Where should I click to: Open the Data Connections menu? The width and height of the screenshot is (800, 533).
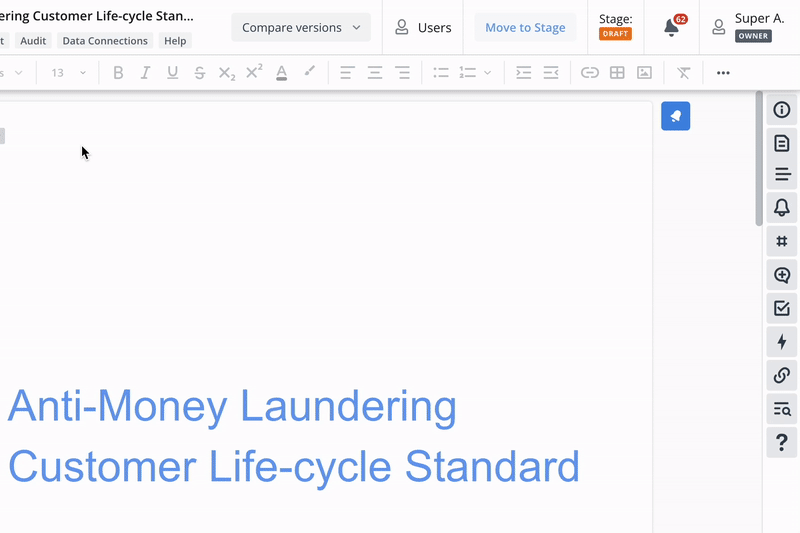coord(105,41)
